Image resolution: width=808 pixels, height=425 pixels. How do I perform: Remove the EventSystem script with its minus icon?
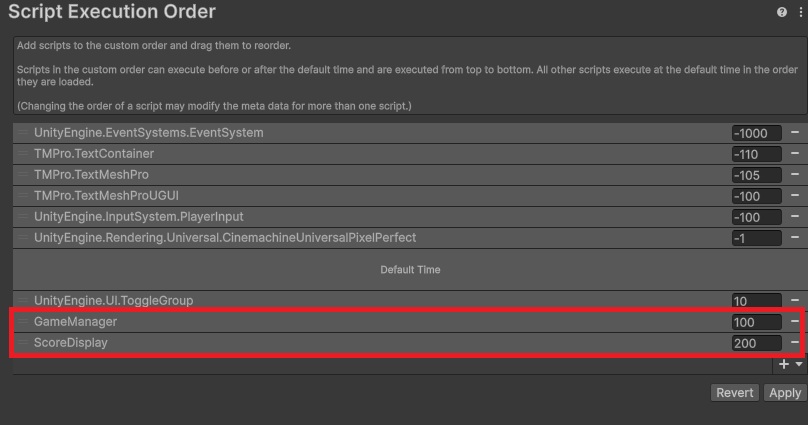[x=795, y=133]
